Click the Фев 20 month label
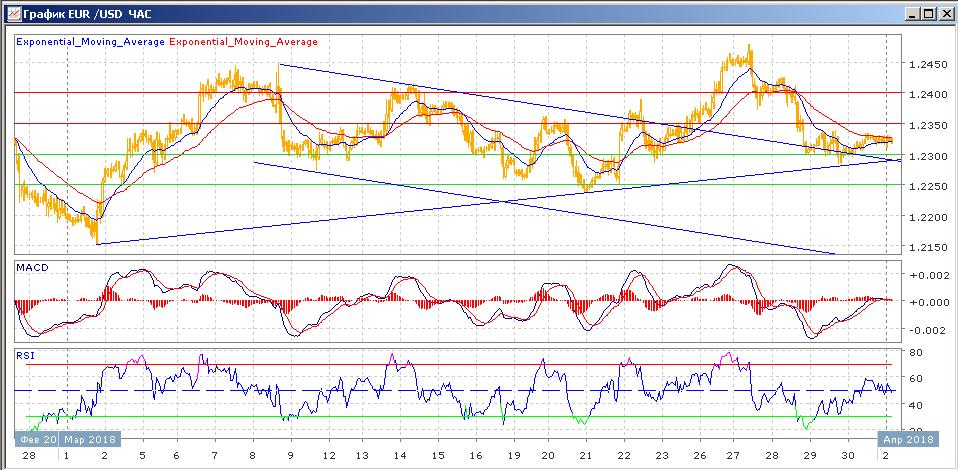 (37, 439)
